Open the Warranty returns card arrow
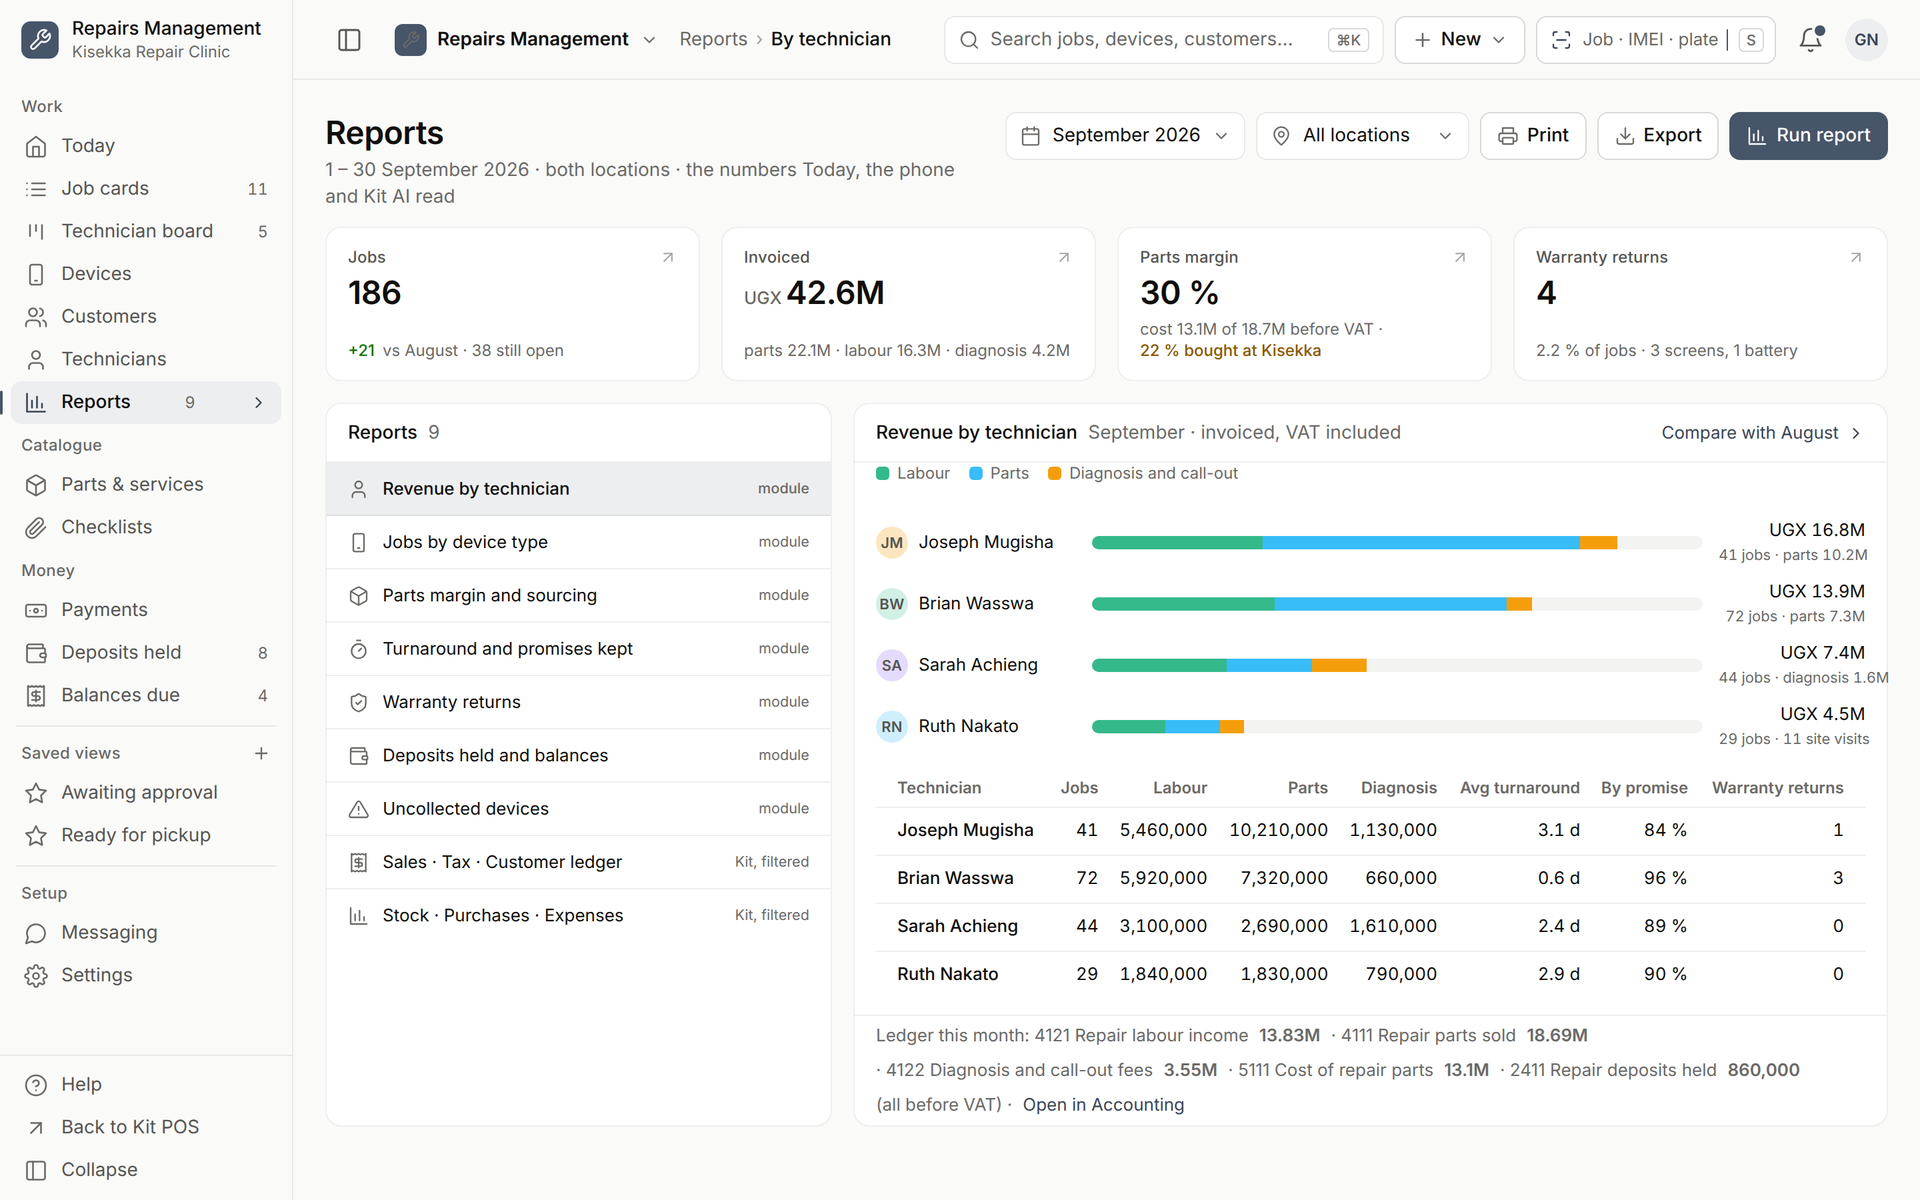 1856,258
